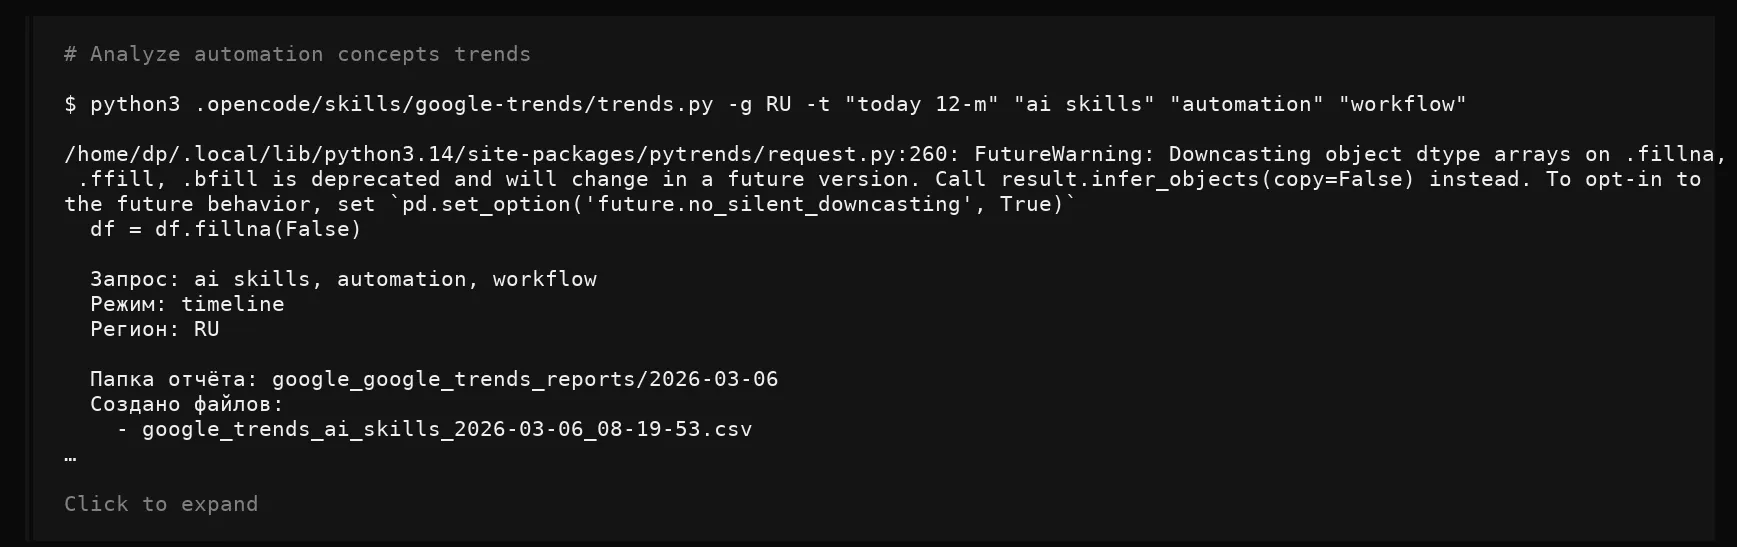Click the "Режим: timeline" line
This screenshot has height=547, width=1737.
(x=187, y=304)
